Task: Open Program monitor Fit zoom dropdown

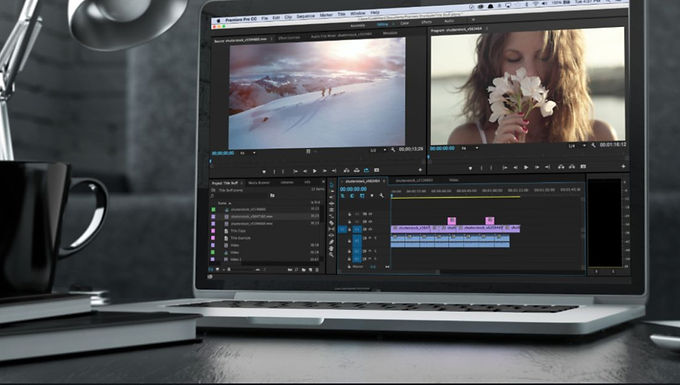Action: pos(471,148)
